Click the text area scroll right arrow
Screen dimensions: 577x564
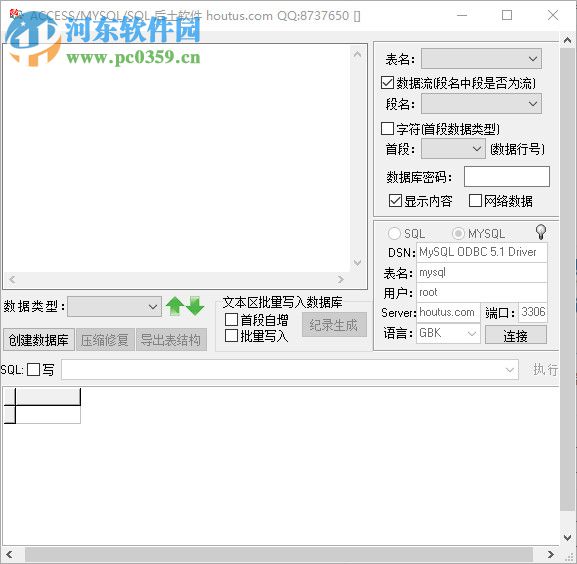[x=340, y=280]
